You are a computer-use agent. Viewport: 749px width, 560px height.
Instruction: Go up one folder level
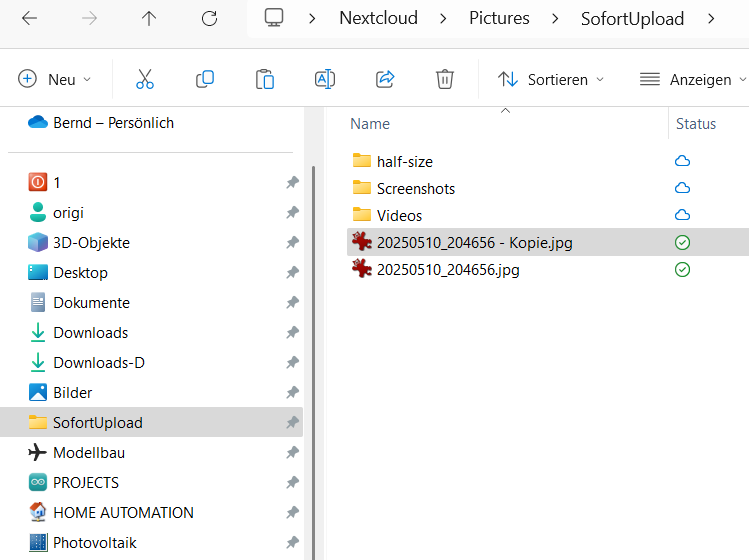click(149, 18)
